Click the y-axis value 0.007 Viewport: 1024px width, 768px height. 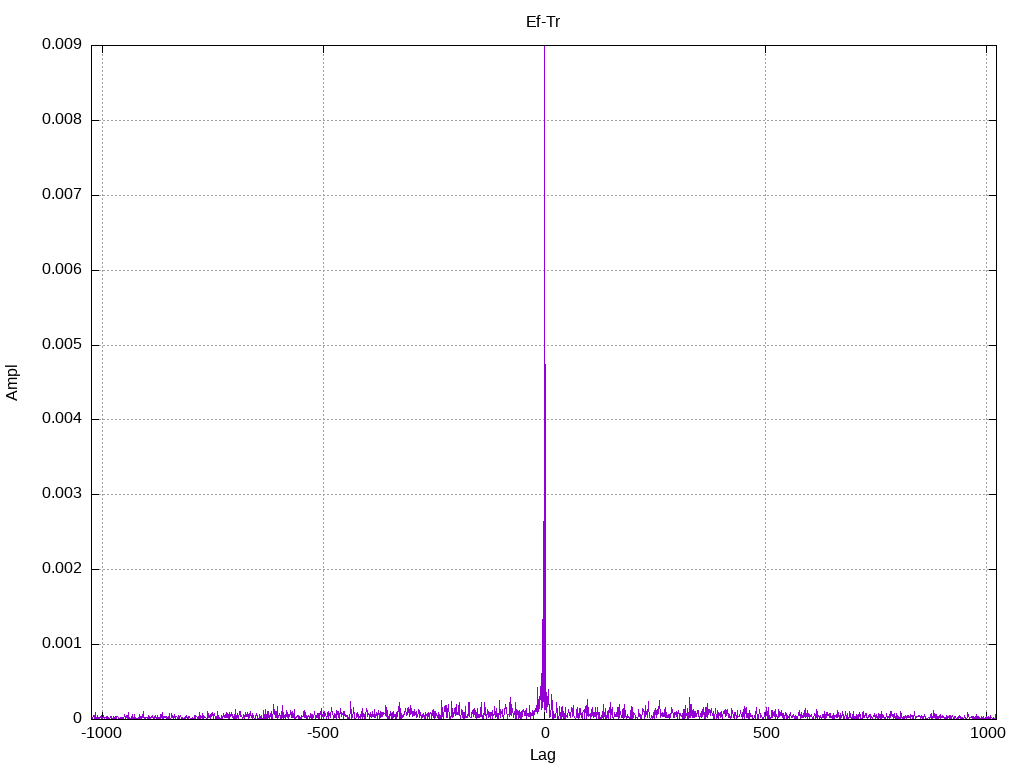pos(62,194)
